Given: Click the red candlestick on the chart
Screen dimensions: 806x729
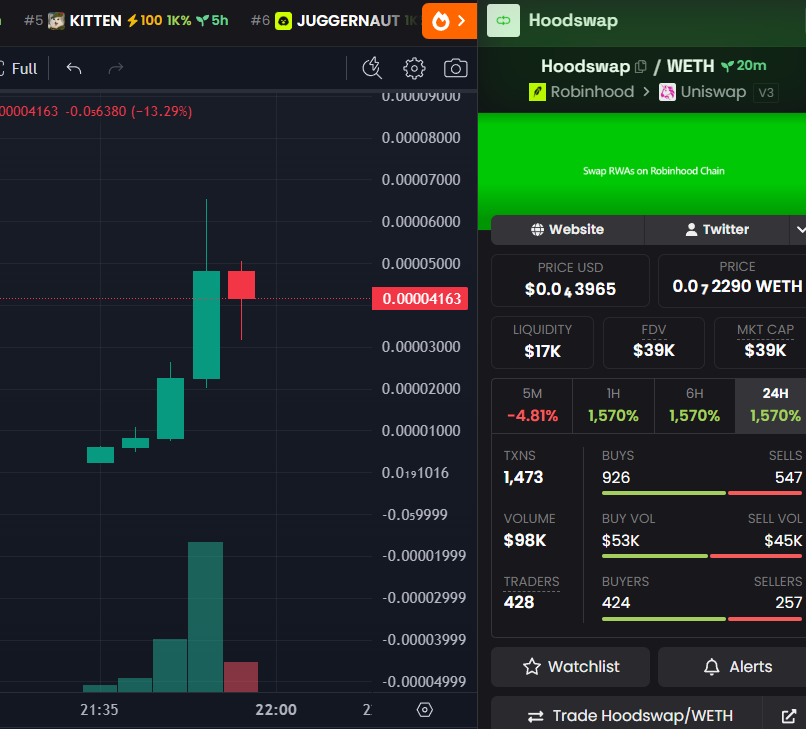Looking at the screenshot, I should pyautogui.click(x=242, y=285).
